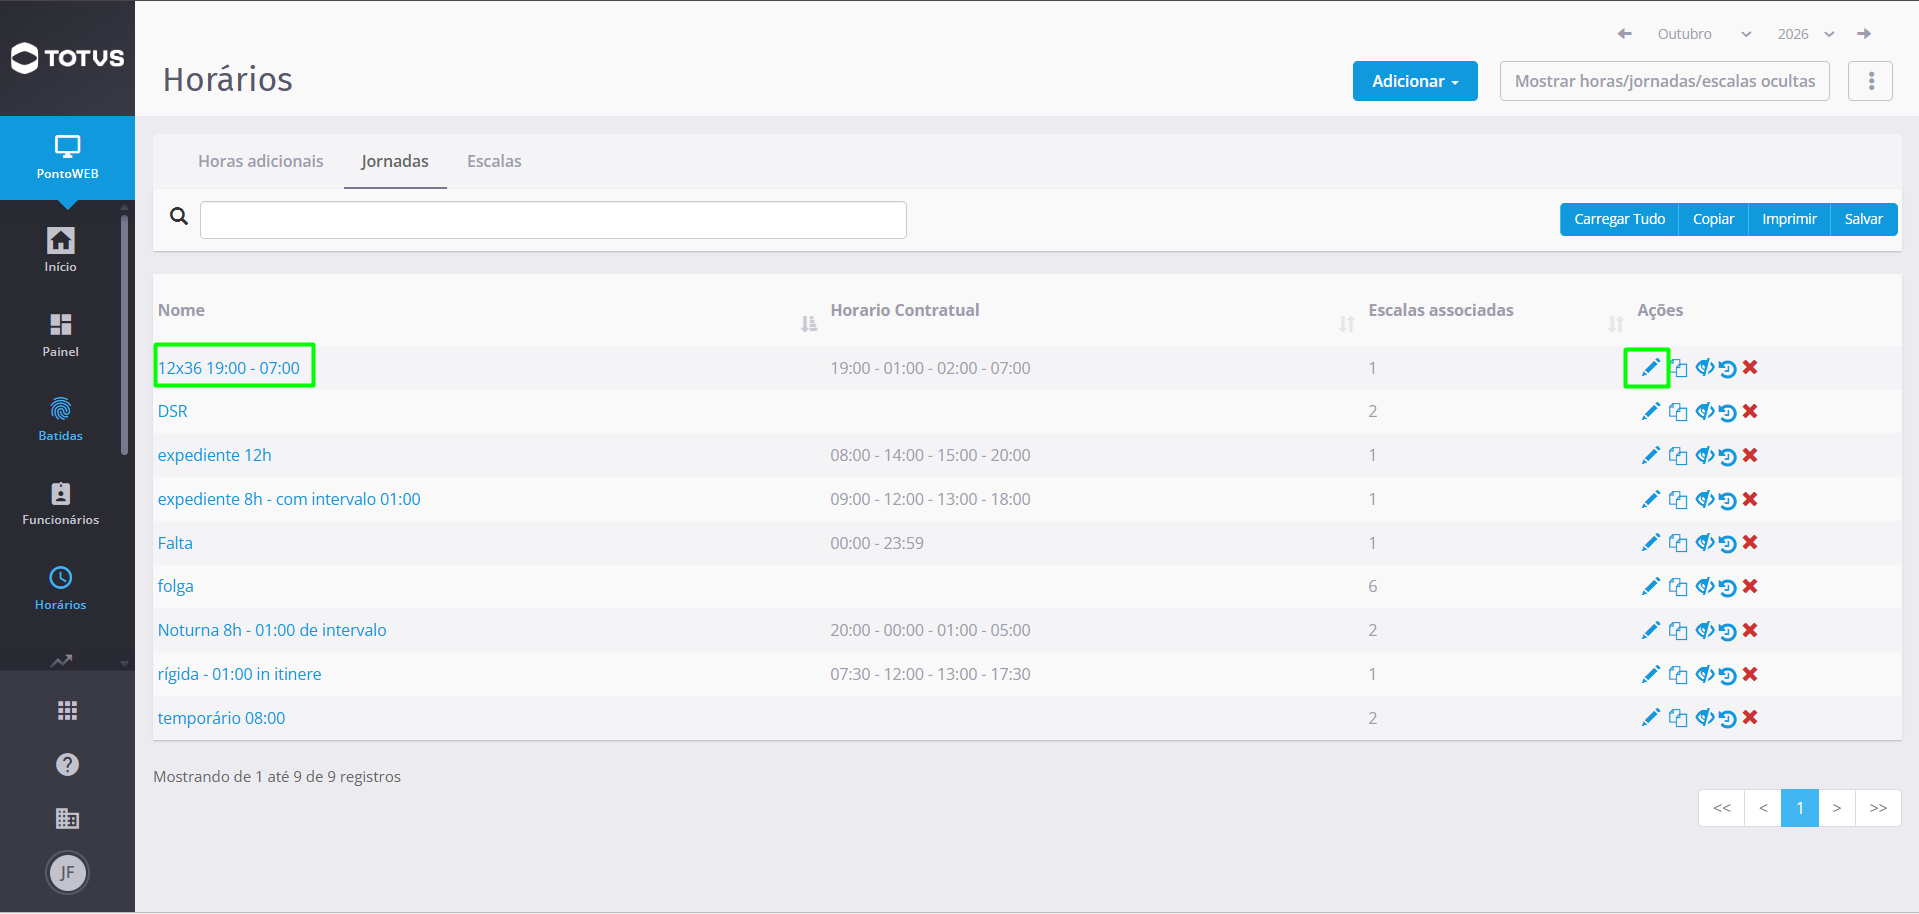Viewport: 1919px width, 914px height.
Task: Open the company building icon
Action: (67, 819)
